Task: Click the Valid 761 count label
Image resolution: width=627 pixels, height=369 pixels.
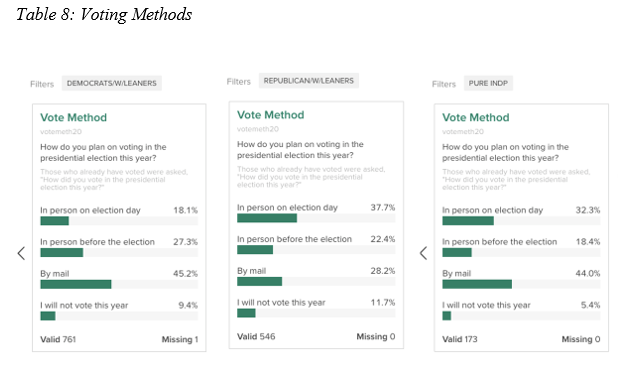Action: 58,339
